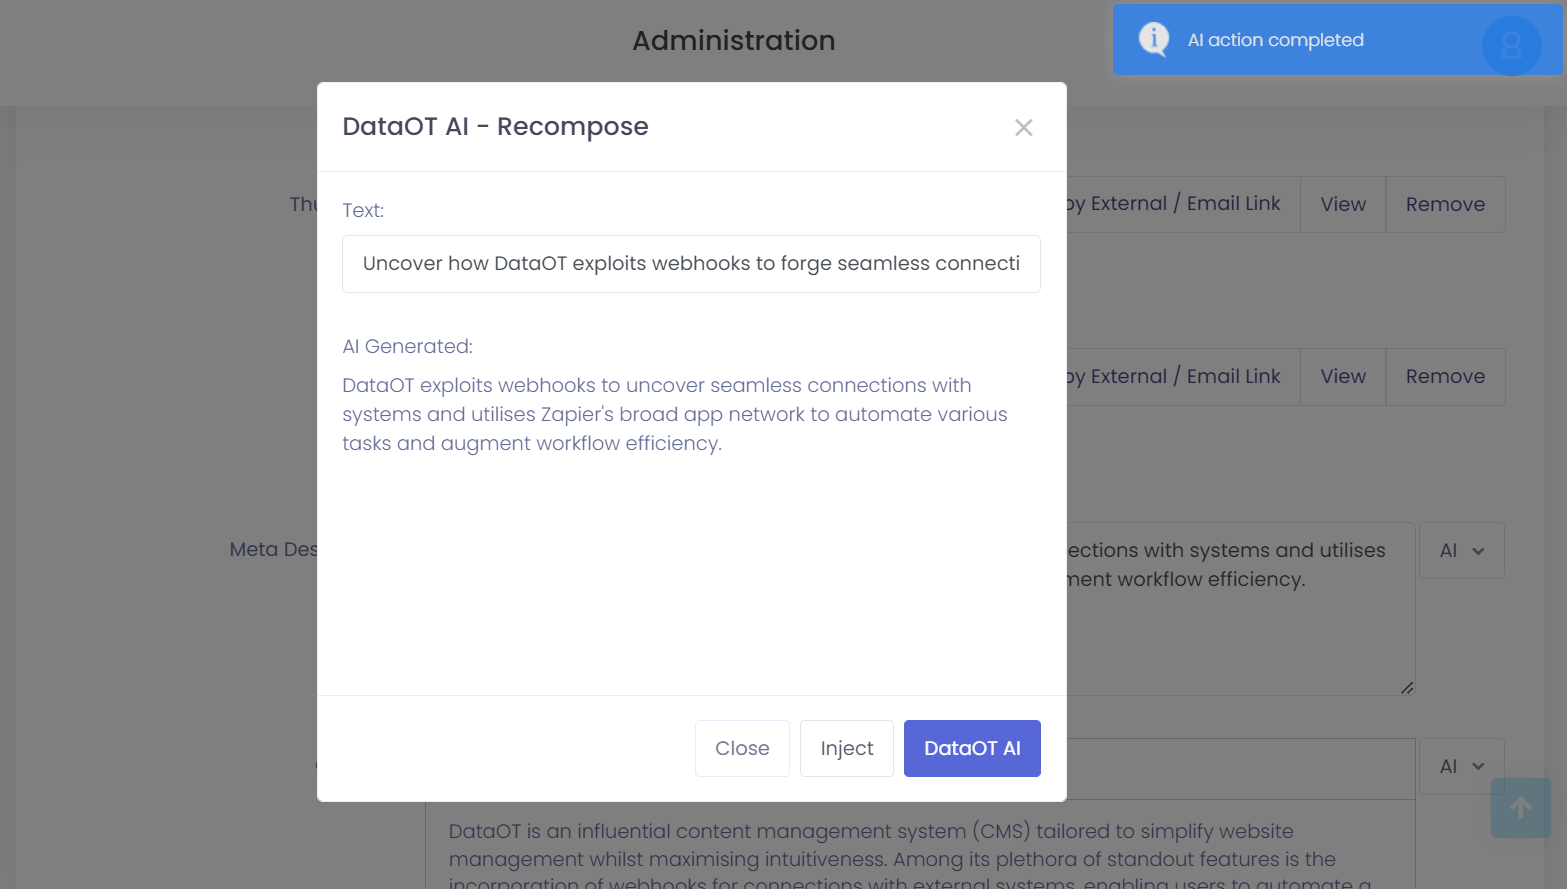
Task: Click the Meta Description textarea resize handle
Action: pos(1406,687)
